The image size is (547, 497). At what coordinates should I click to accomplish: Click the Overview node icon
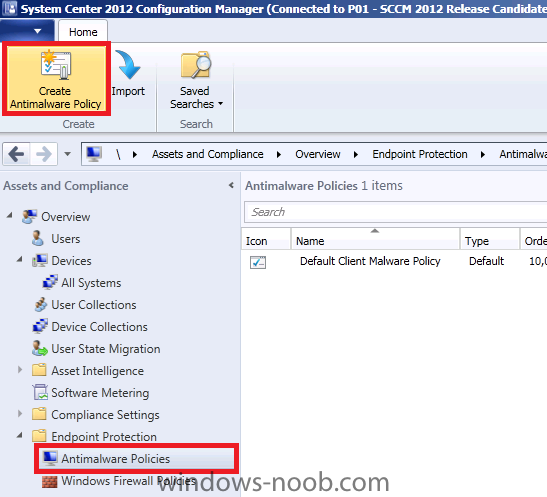(x=29, y=217)
